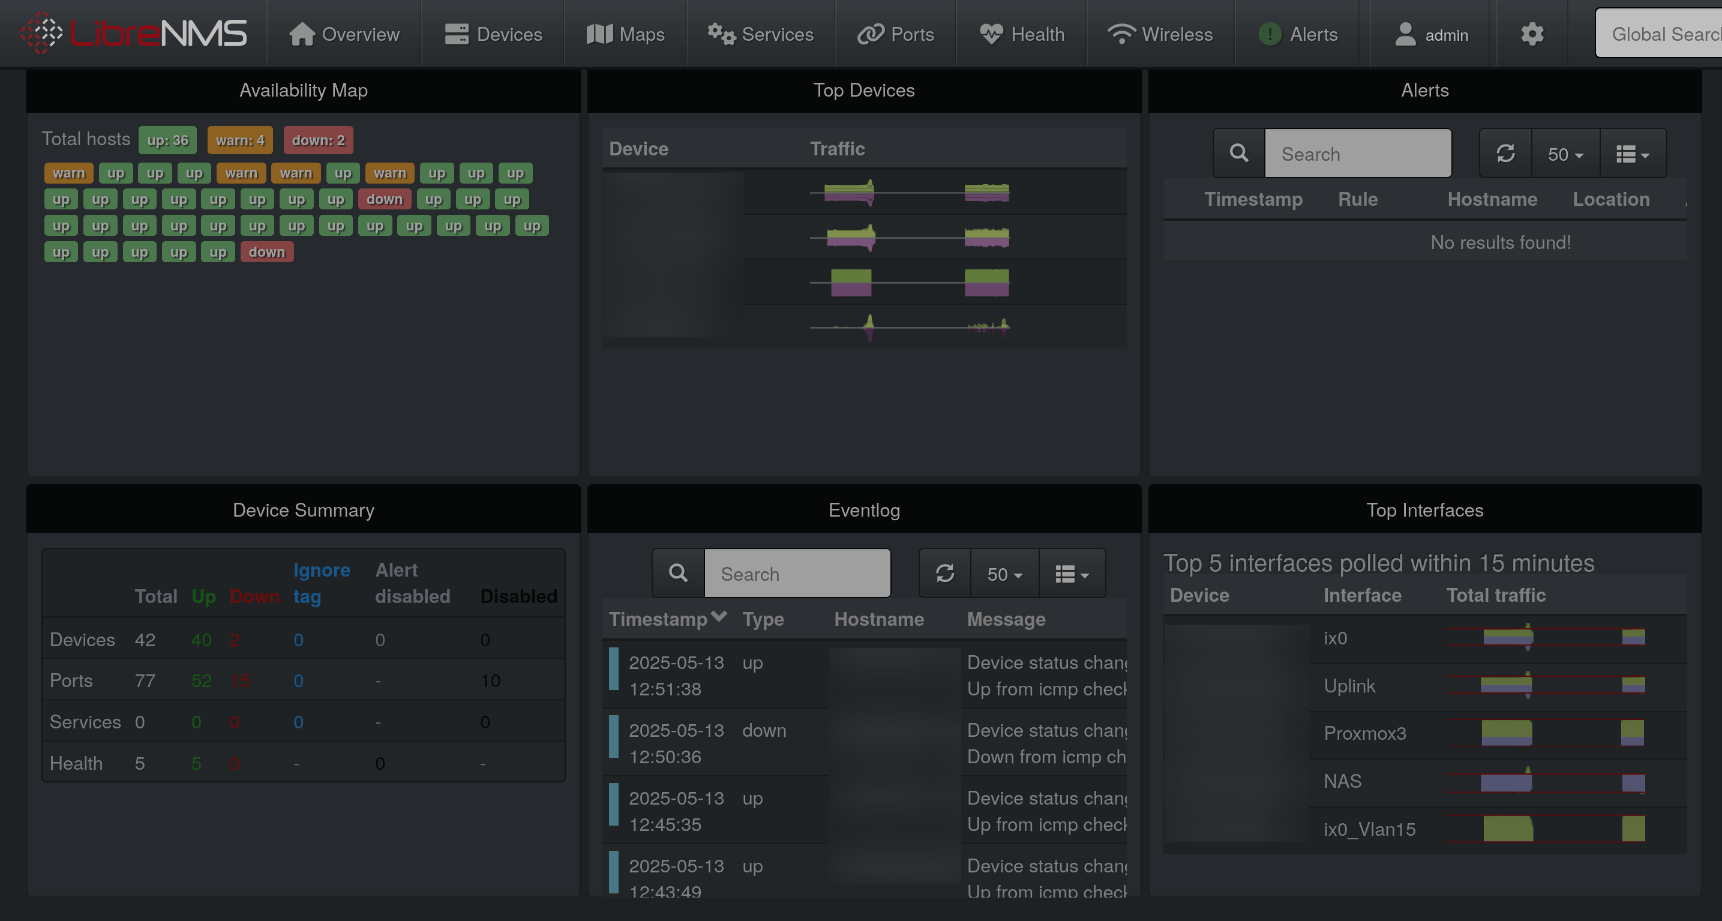Click the orange 'warn: 4' hosts badge
This screenshot has width=1722, height=921.
(240, 140)
